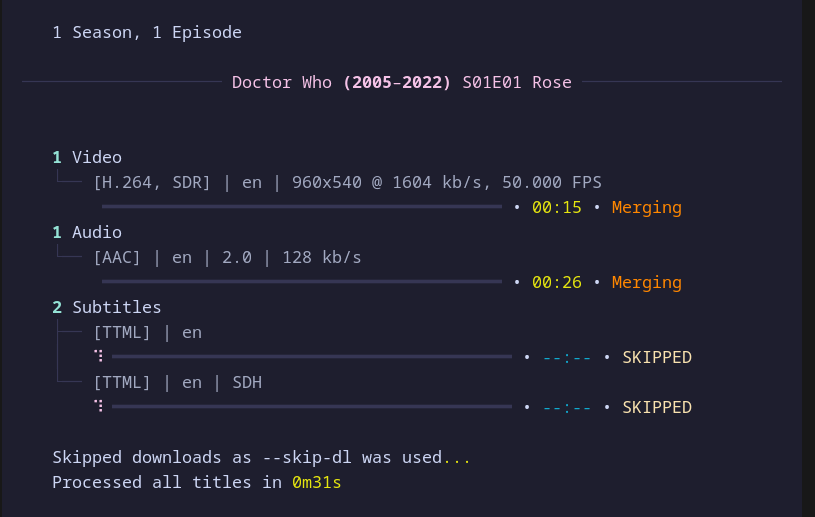The height and width of the screenshot is (517, 815).
Task: Click the spinner icon below the SDH subtitle
Action: pos(99,407)
